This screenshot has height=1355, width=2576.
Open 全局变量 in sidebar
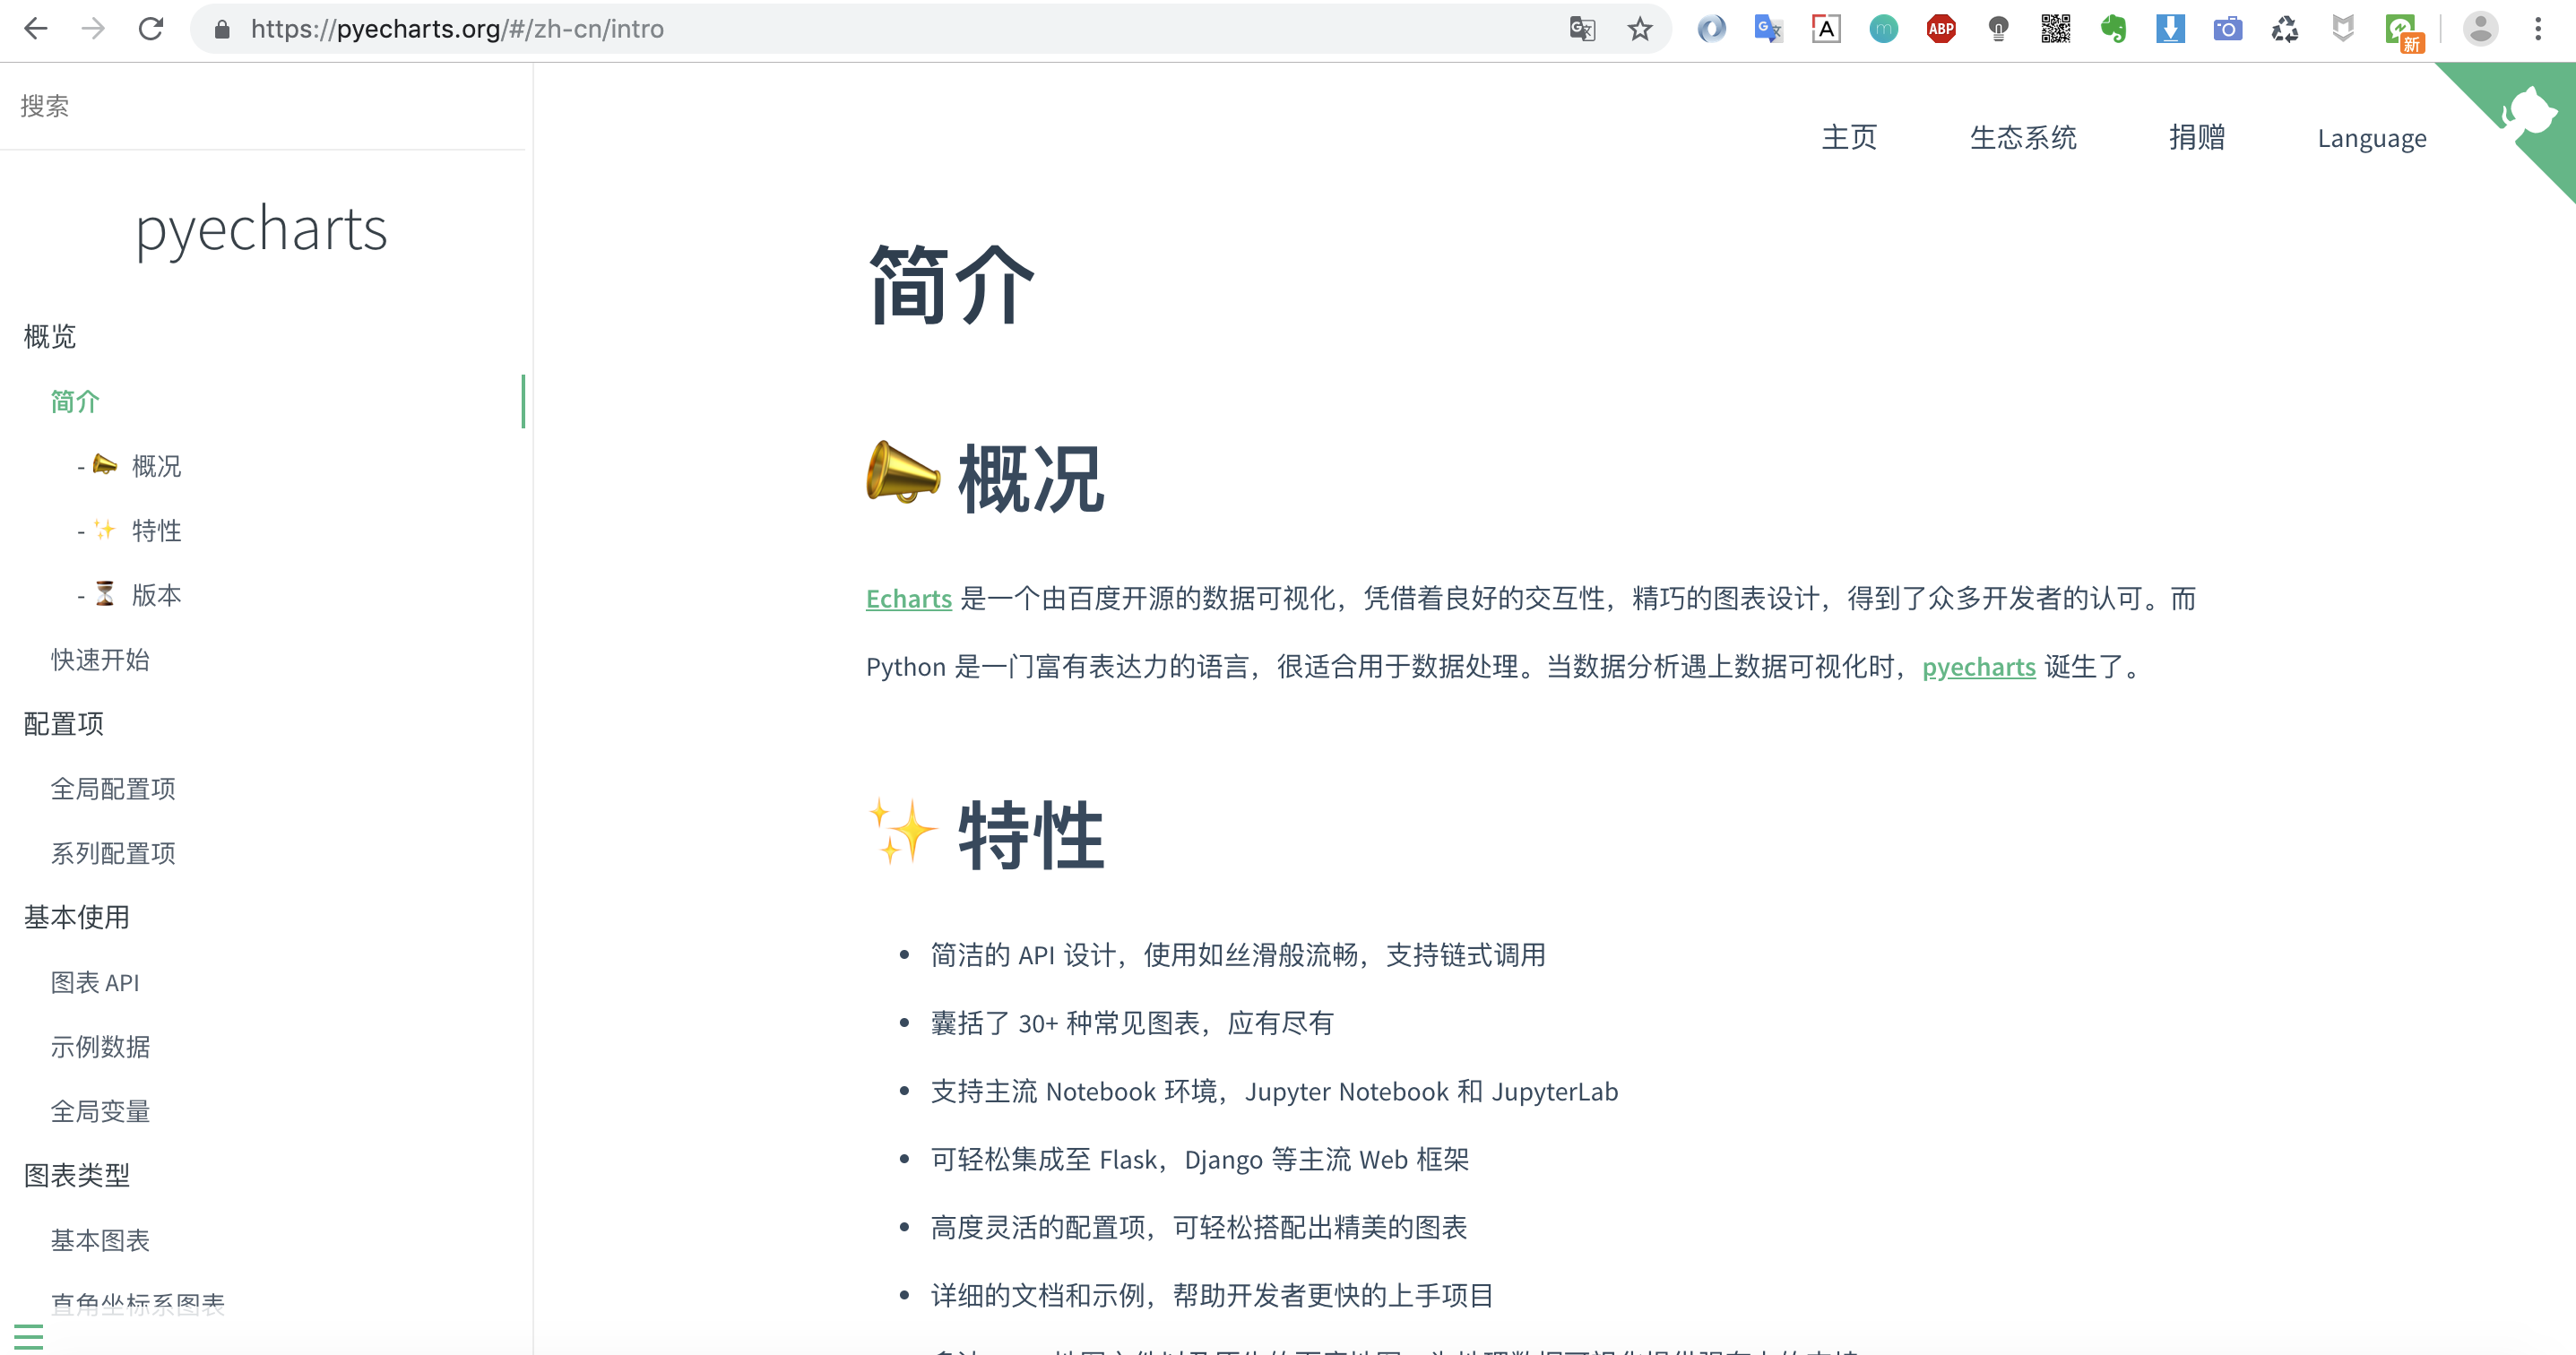[100, 1110]
